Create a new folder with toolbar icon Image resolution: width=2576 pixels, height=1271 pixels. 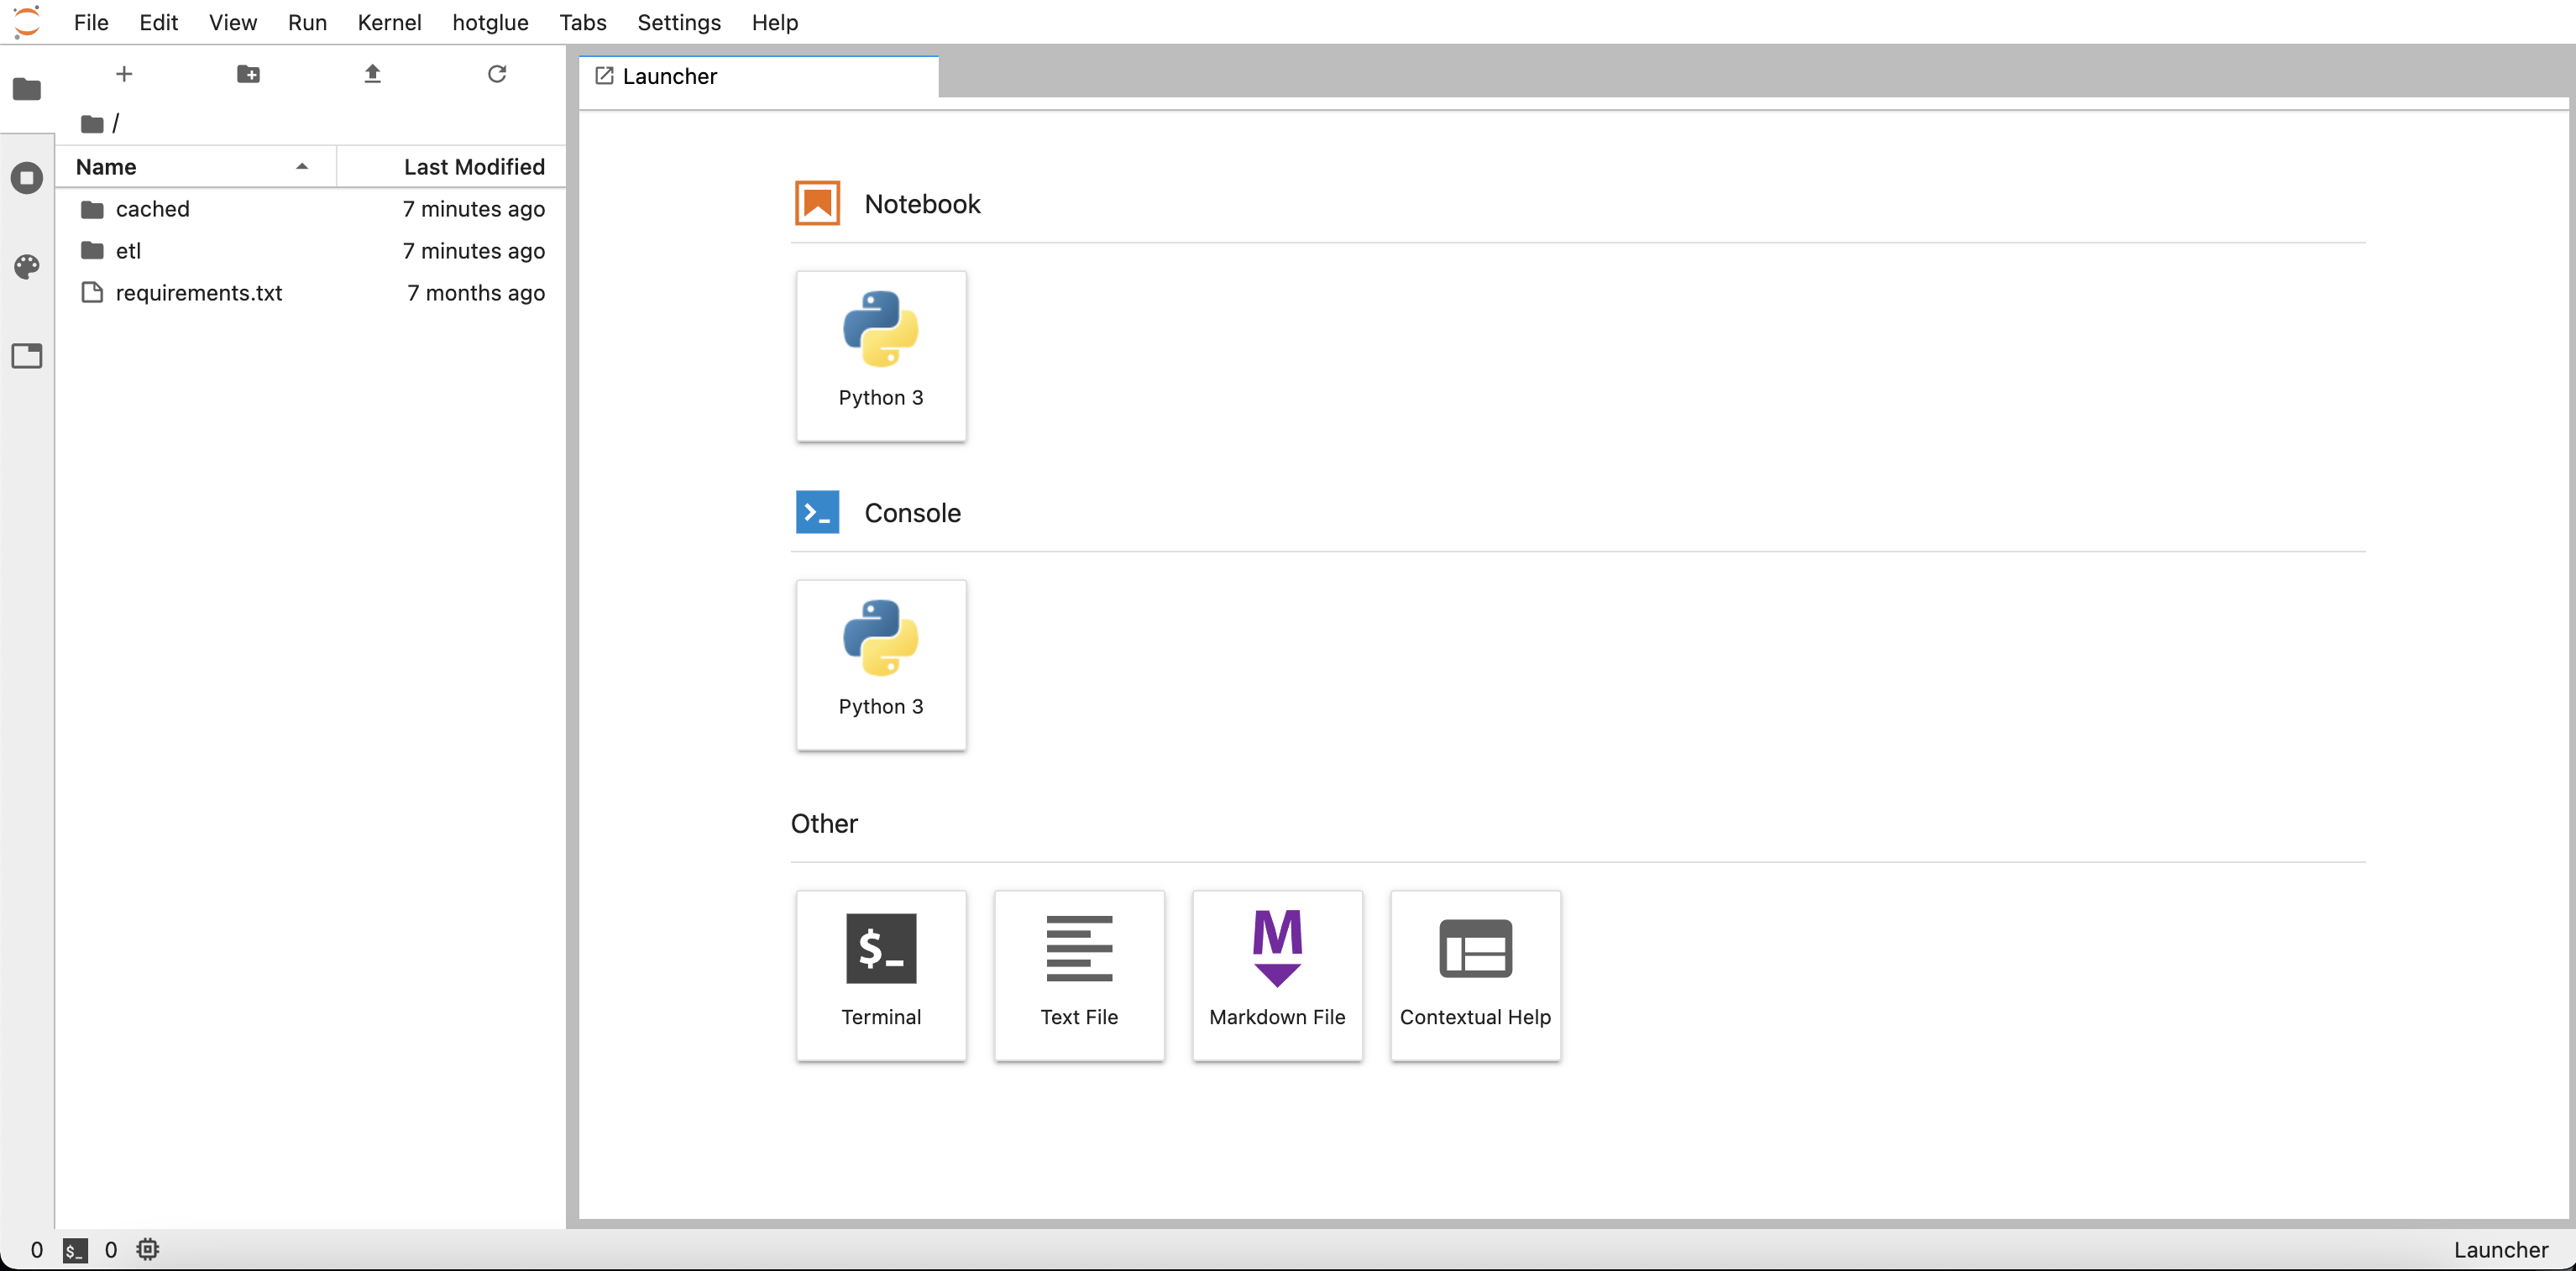point(248,74)
